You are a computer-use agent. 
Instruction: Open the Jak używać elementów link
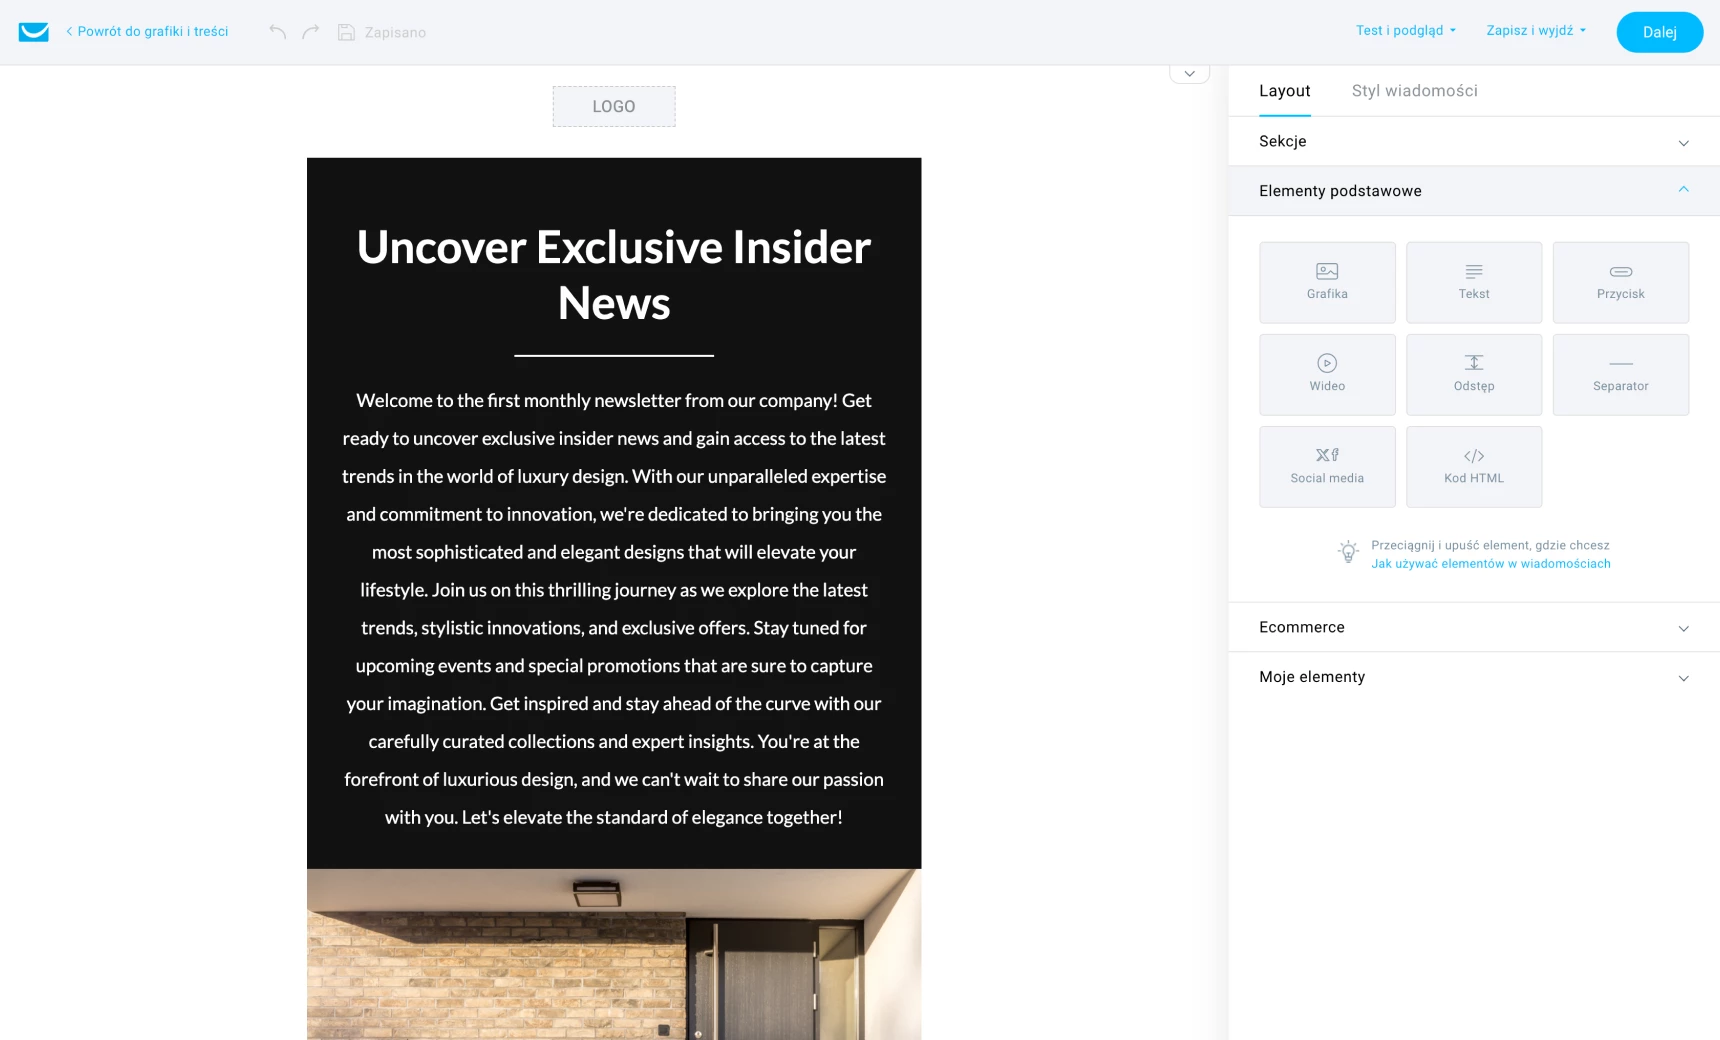1490,564
